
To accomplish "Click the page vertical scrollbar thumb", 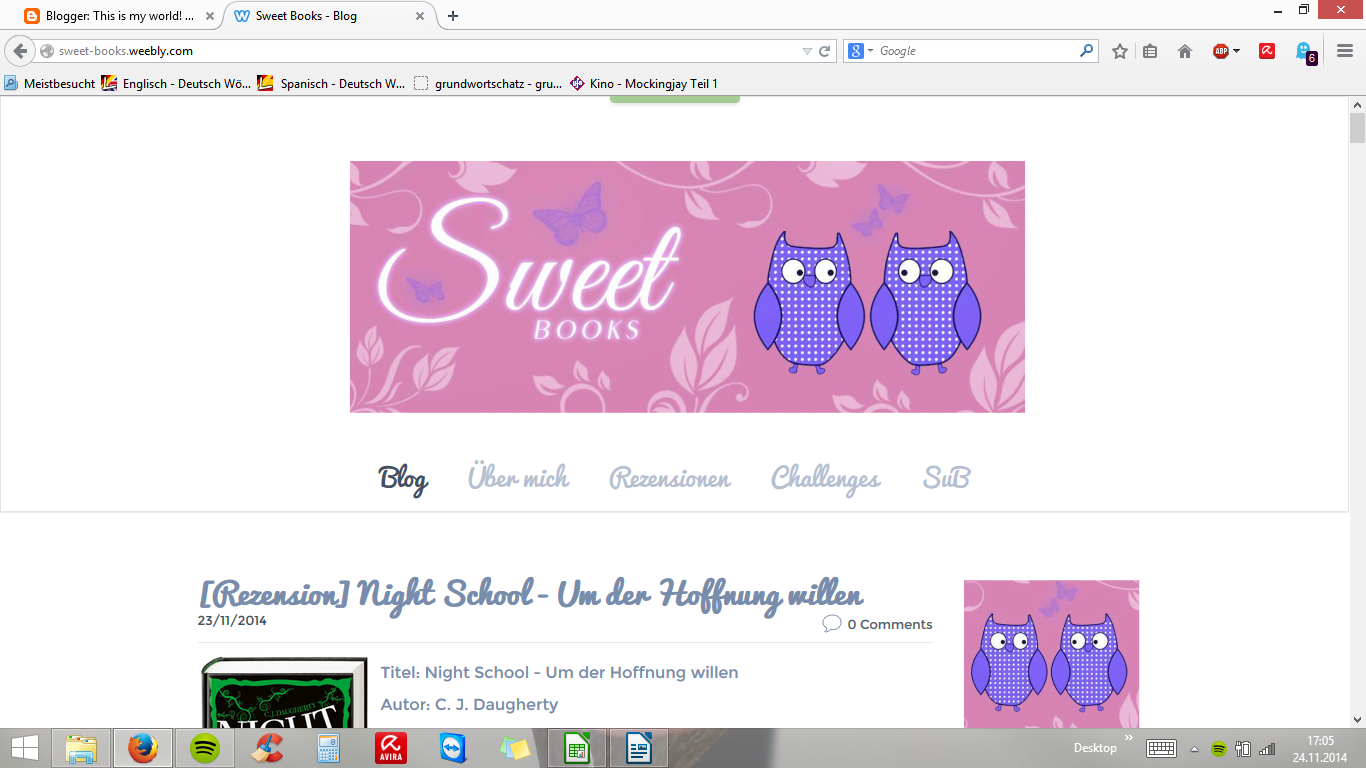I will pos(1357,129).
